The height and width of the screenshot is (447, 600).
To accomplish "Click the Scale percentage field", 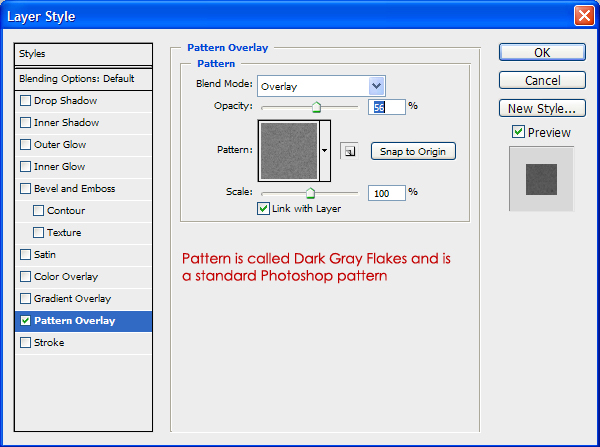I will [386, 193].
